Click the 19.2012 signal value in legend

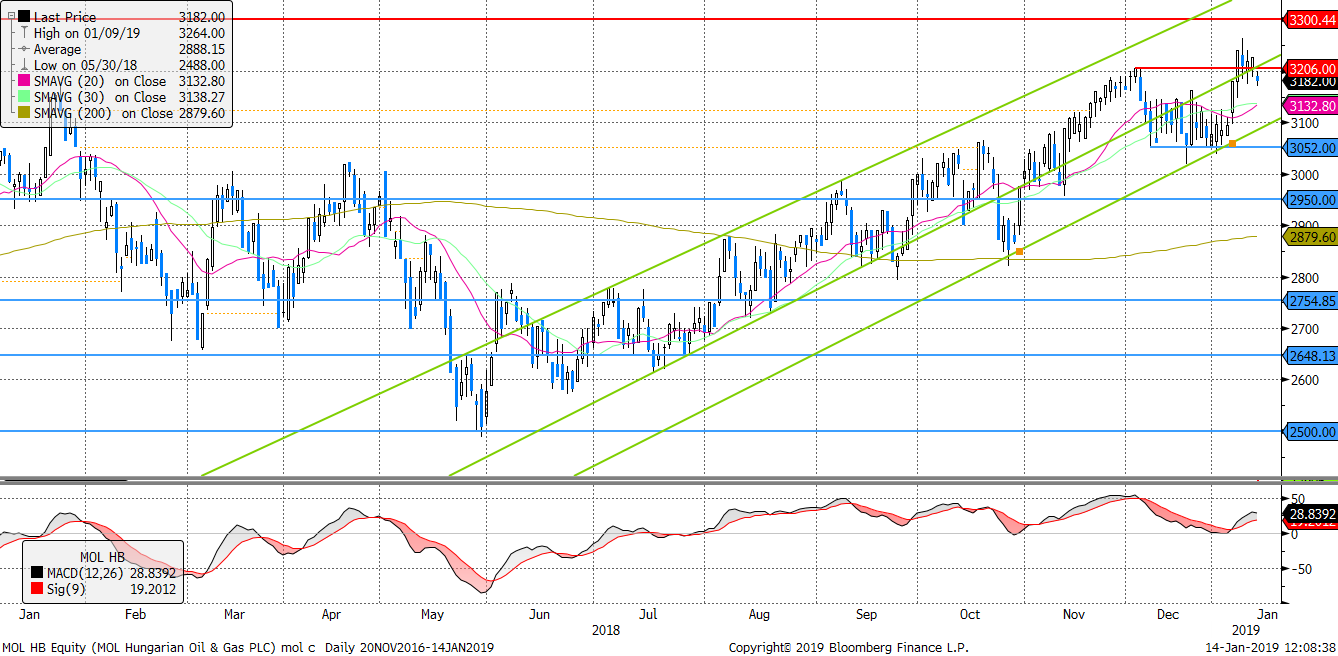tap(152, 591)
